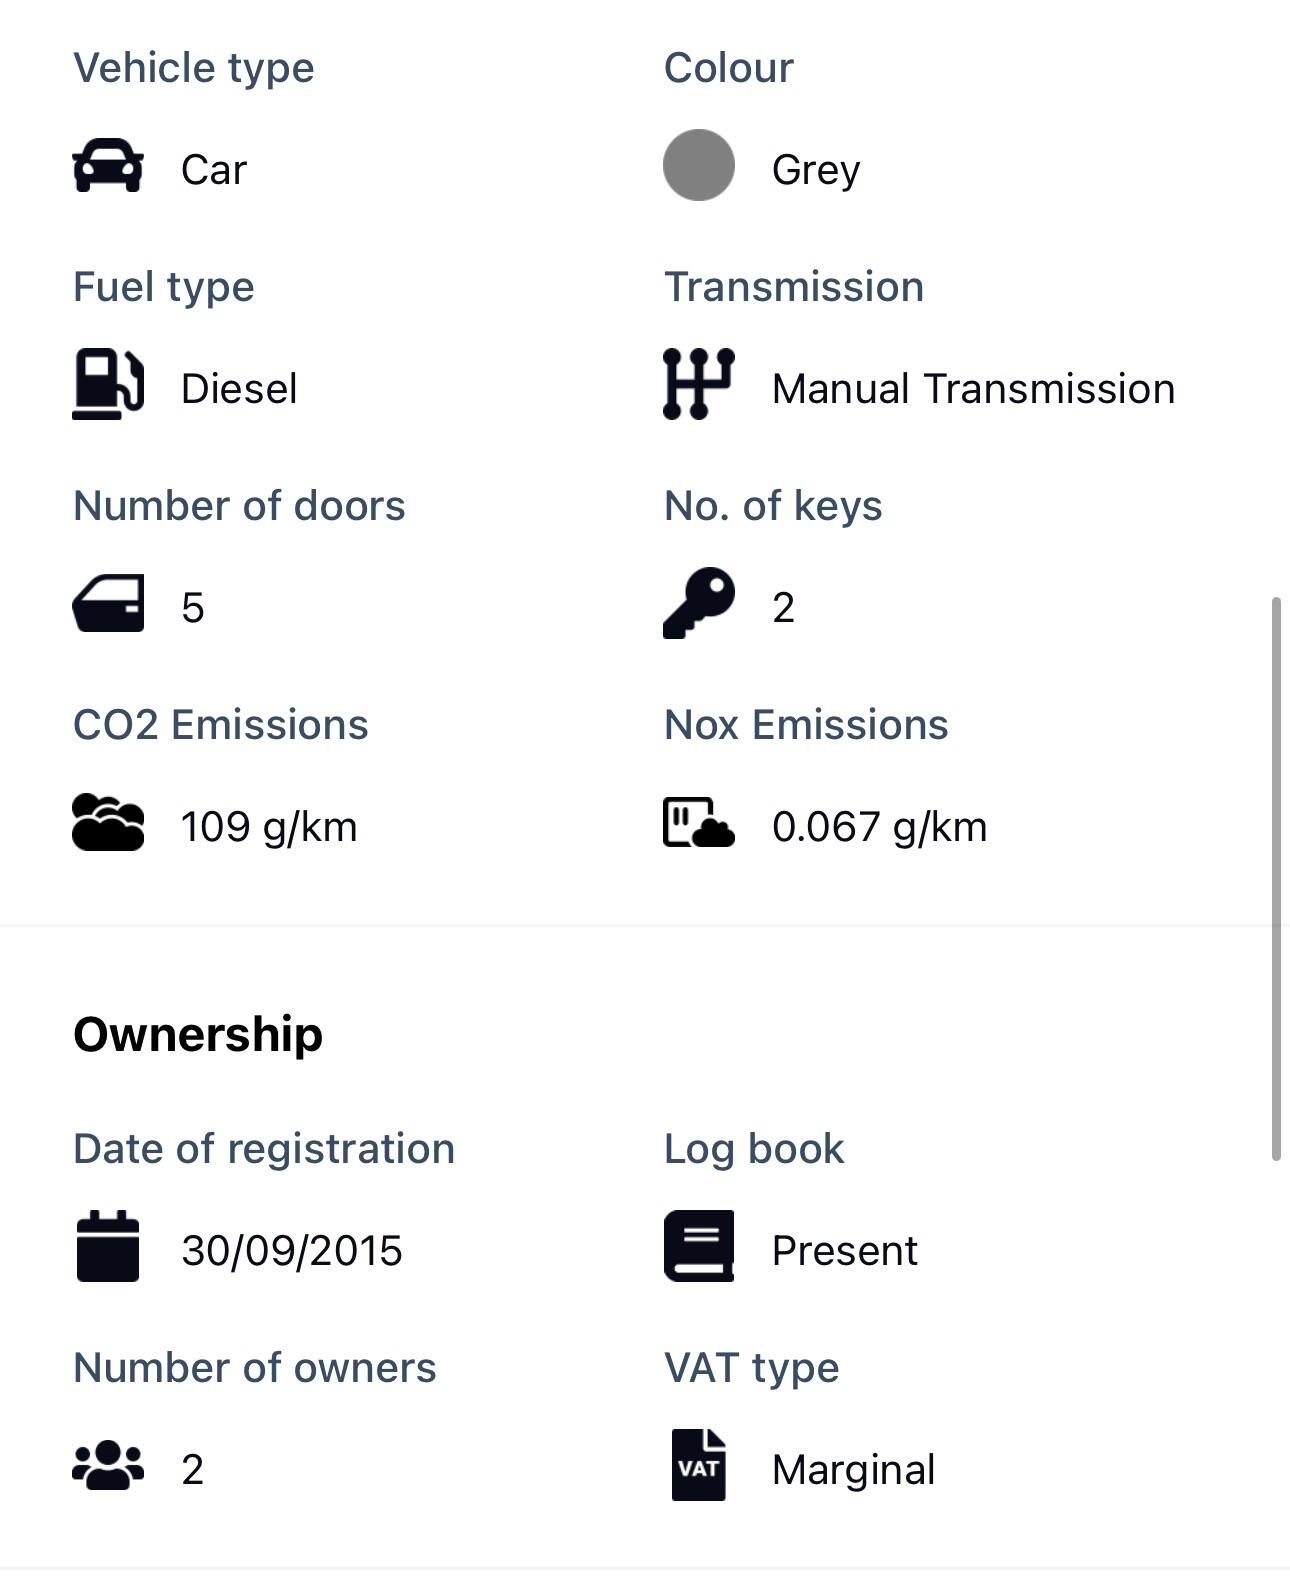The width and height of the screenshot is (1290, 1589).
Task: Click the key icon under No. of keys
Action: click(698, 603)
